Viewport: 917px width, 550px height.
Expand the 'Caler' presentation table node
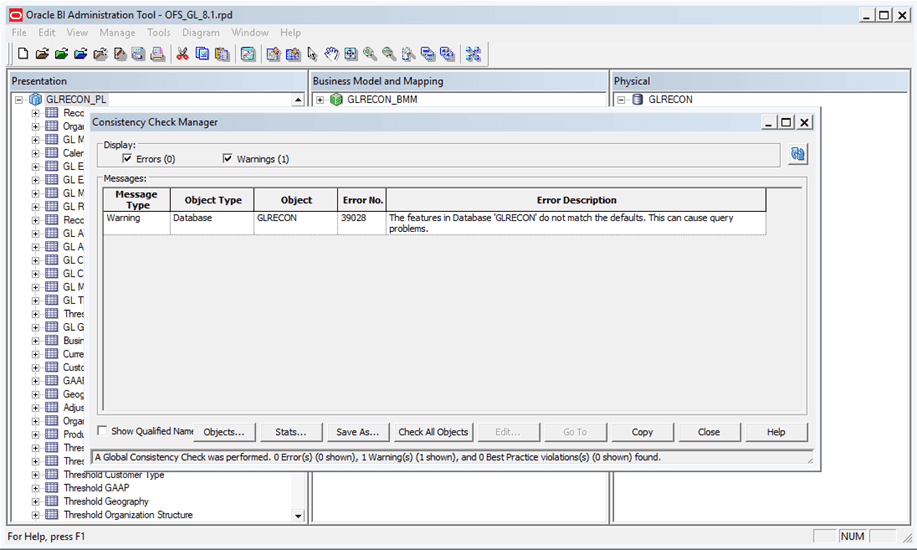[36, 153]
